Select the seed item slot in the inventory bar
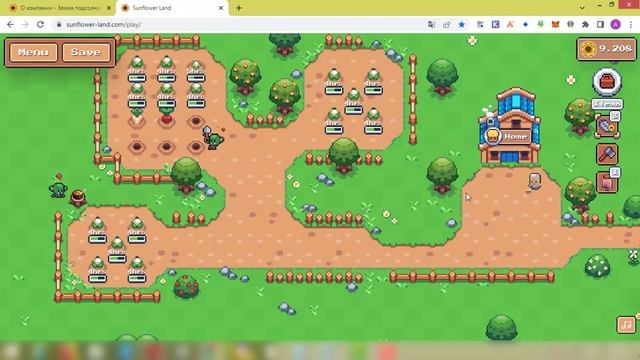 607,127
